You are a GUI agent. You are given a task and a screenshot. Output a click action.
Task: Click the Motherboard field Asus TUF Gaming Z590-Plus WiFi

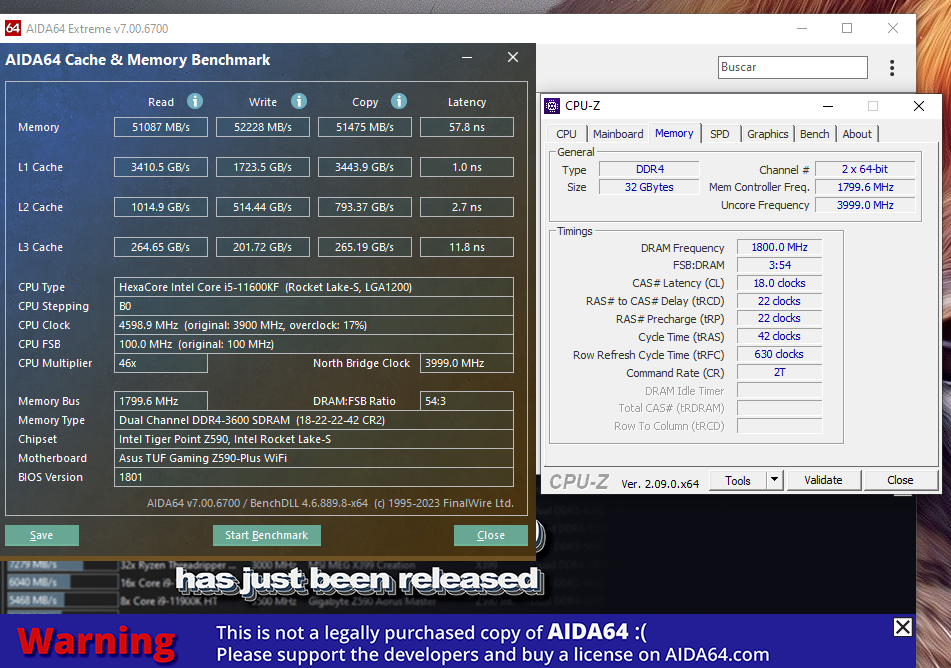(x=314, y=458)
